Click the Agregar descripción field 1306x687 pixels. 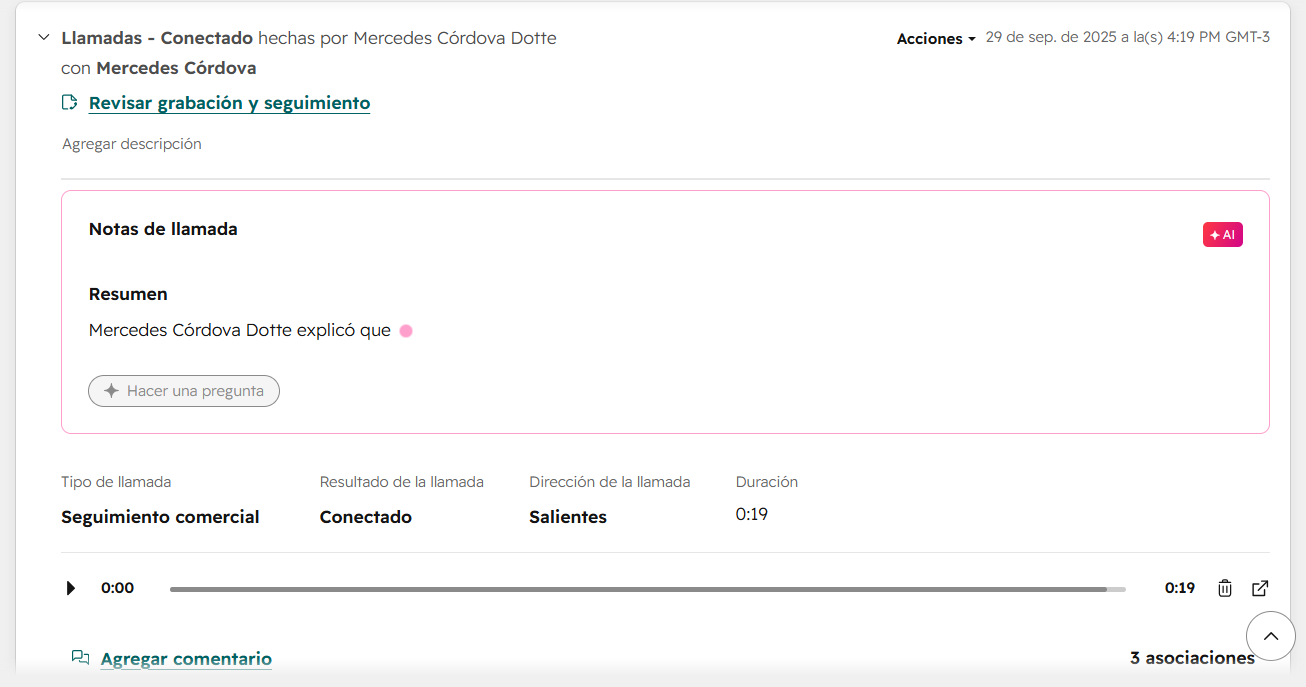click(x=132, y=144)
